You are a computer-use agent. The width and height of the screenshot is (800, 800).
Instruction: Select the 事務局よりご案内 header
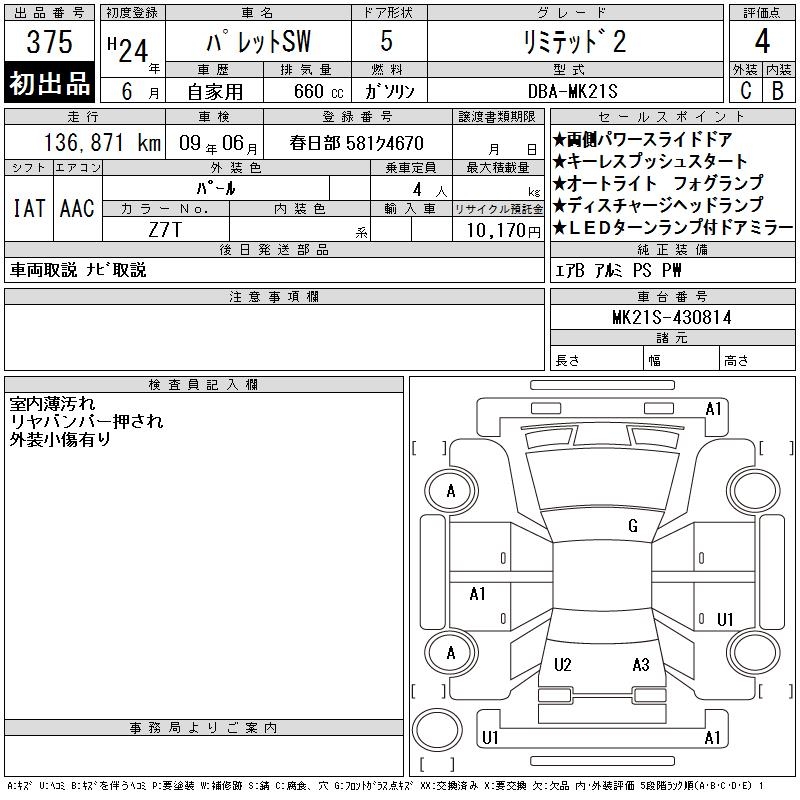click(204, 728)
